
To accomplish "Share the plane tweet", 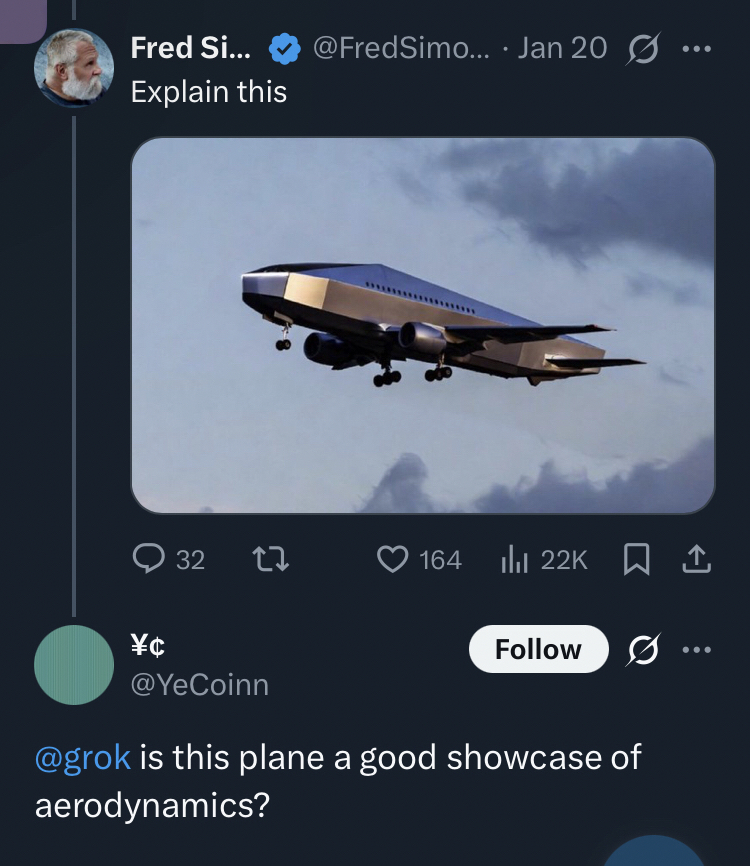I will click(x=696, y=560).
